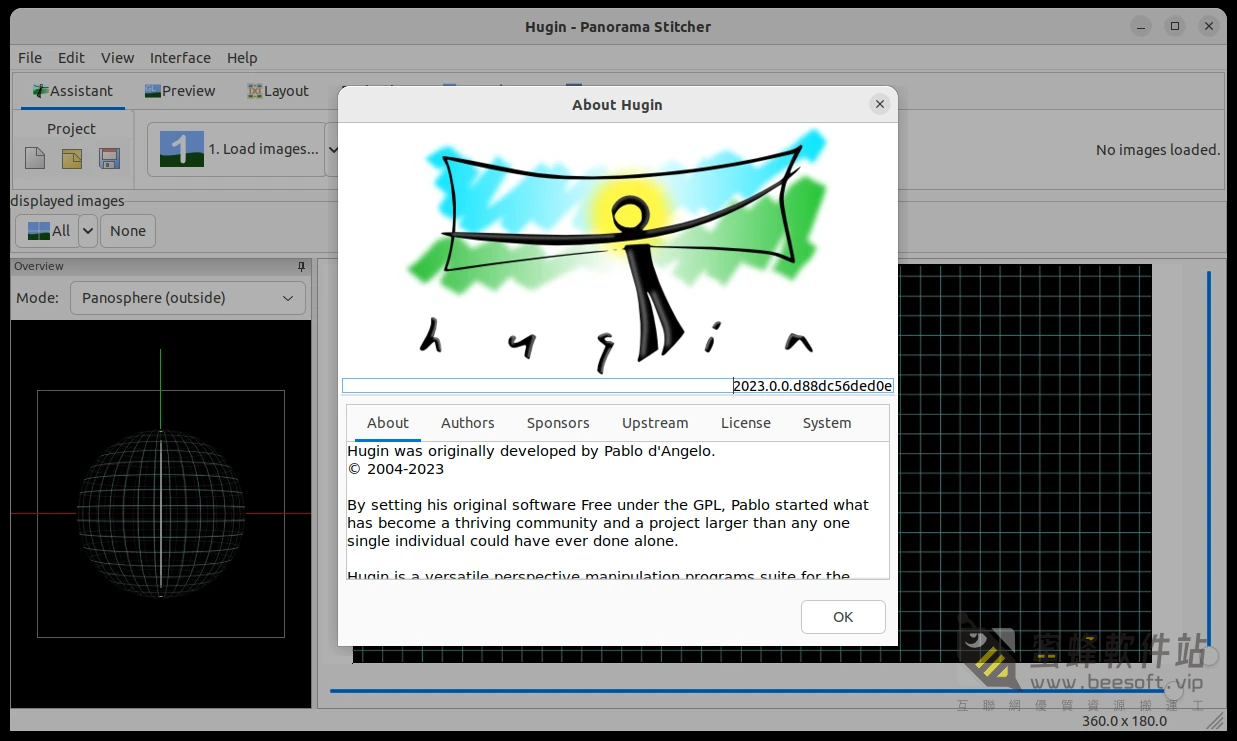Pin the Overview panel

click(x=302, y=266)
